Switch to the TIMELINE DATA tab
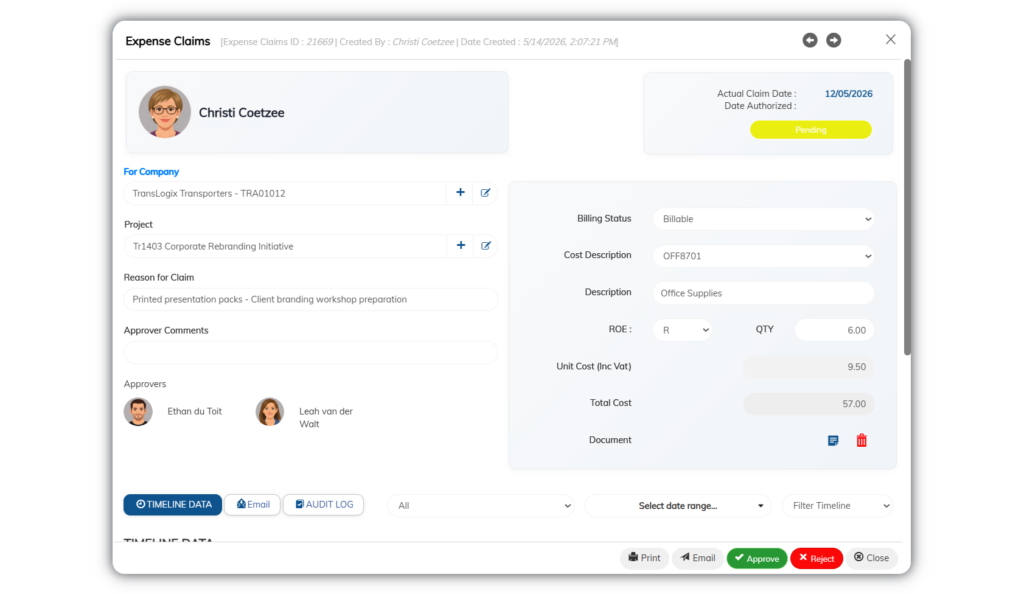The height and width of the screenshot is (594, 1024). click(x=173, y=505)
